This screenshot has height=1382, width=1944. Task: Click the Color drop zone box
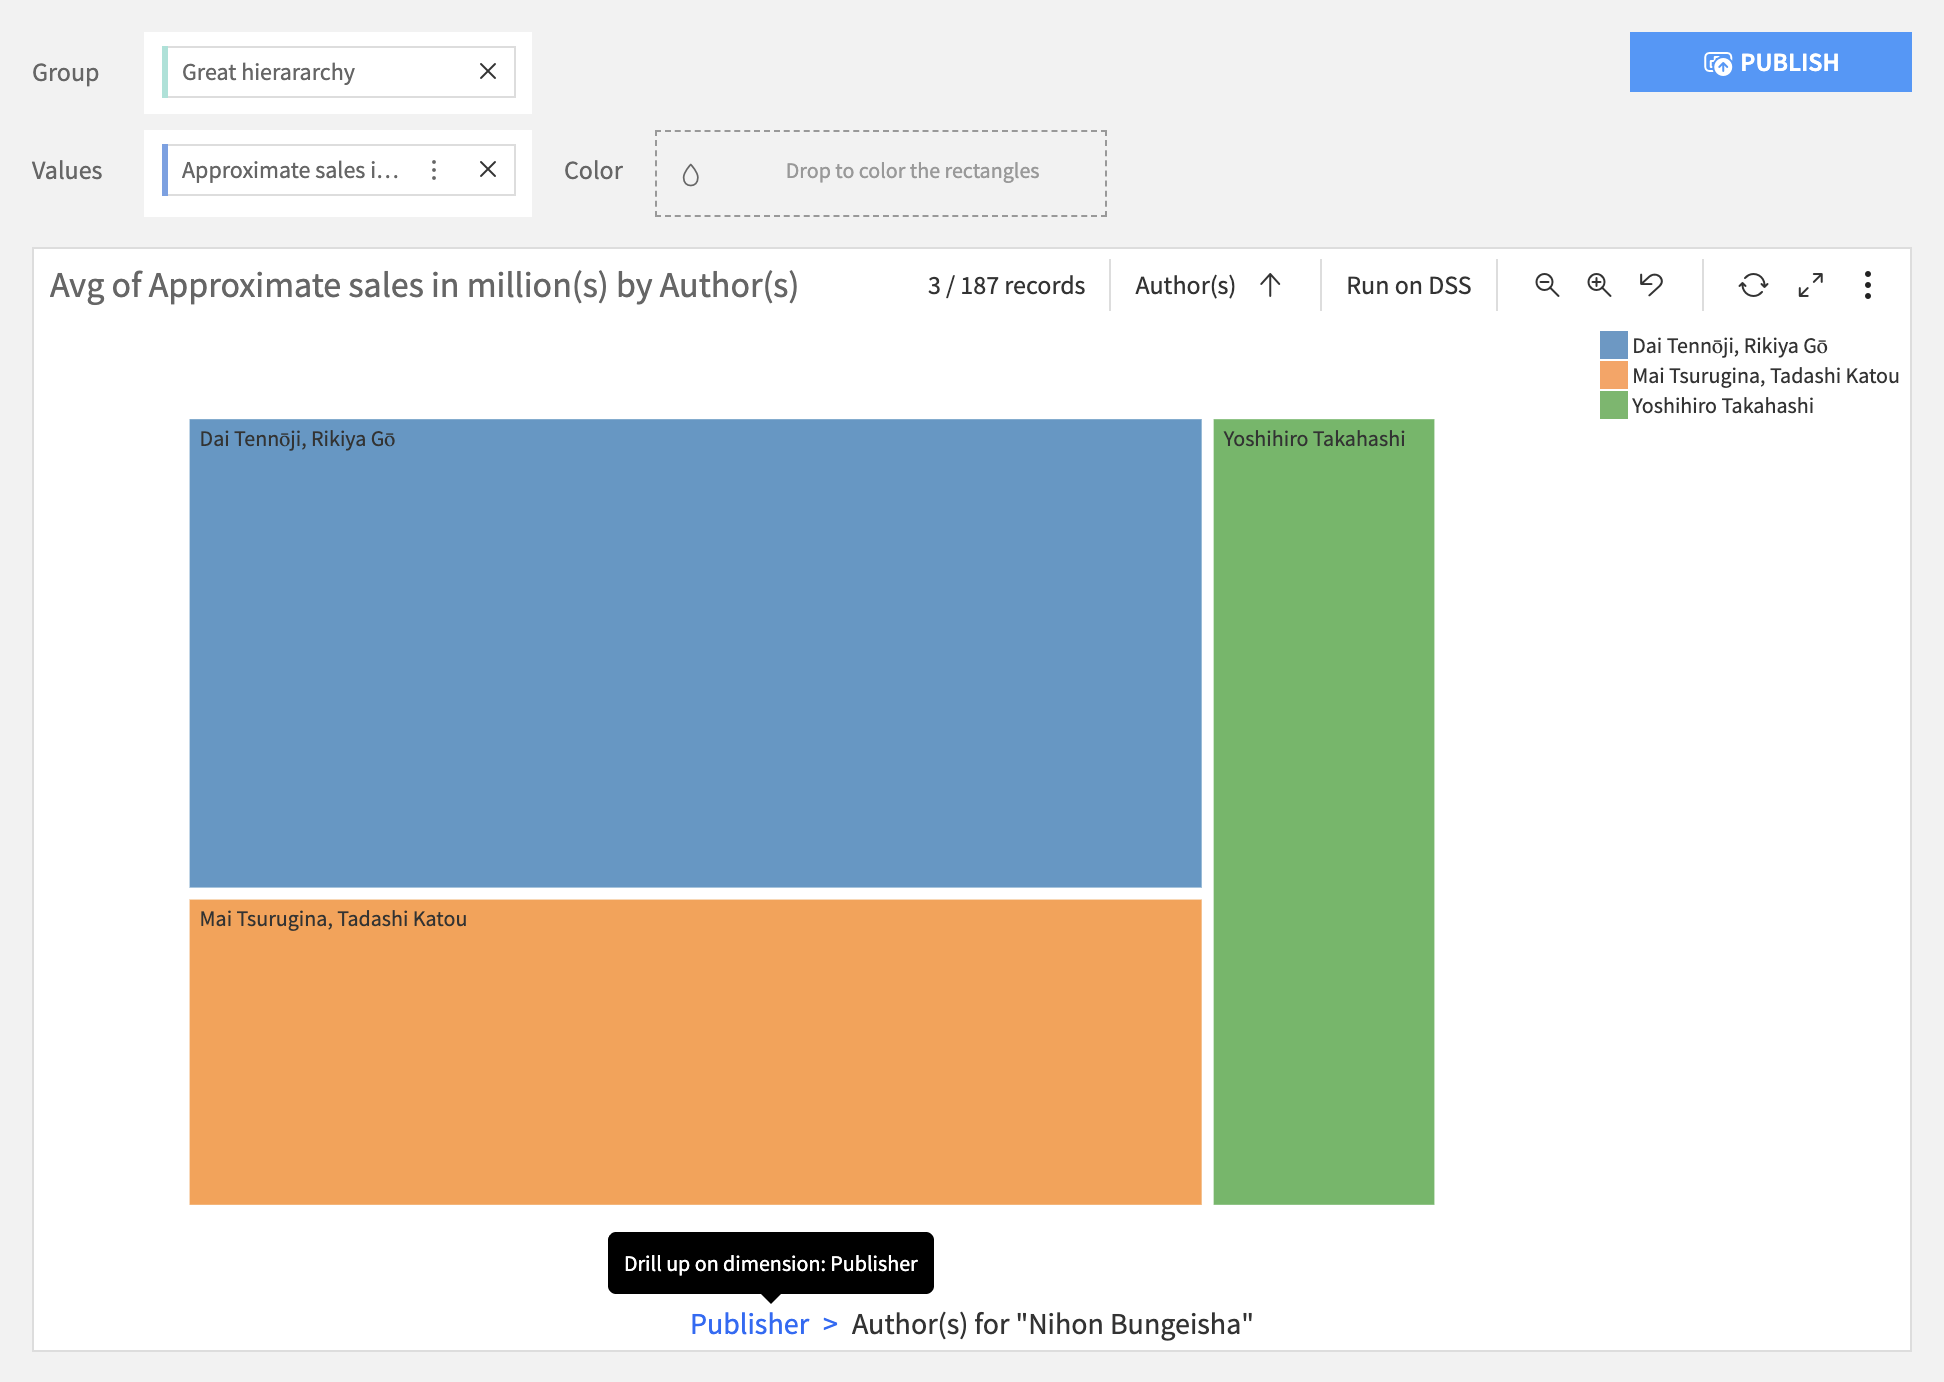click(880, 172)
